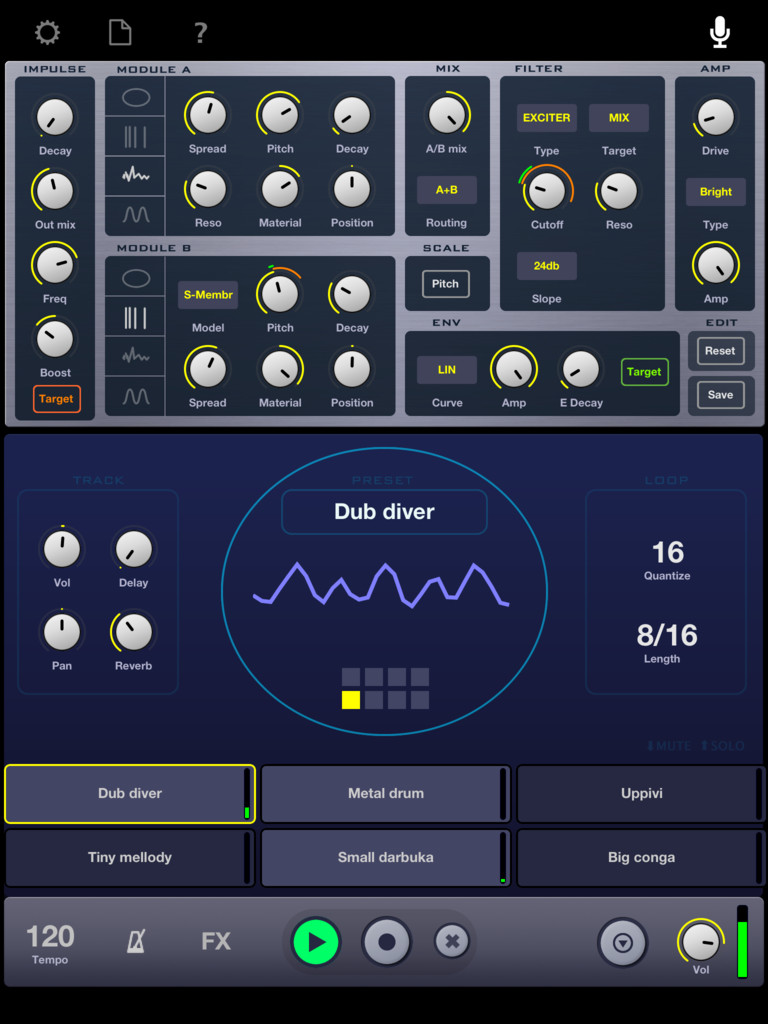Change routing from A+B
This screenshot has width=768, height=1024.
[x=447, y=190]
